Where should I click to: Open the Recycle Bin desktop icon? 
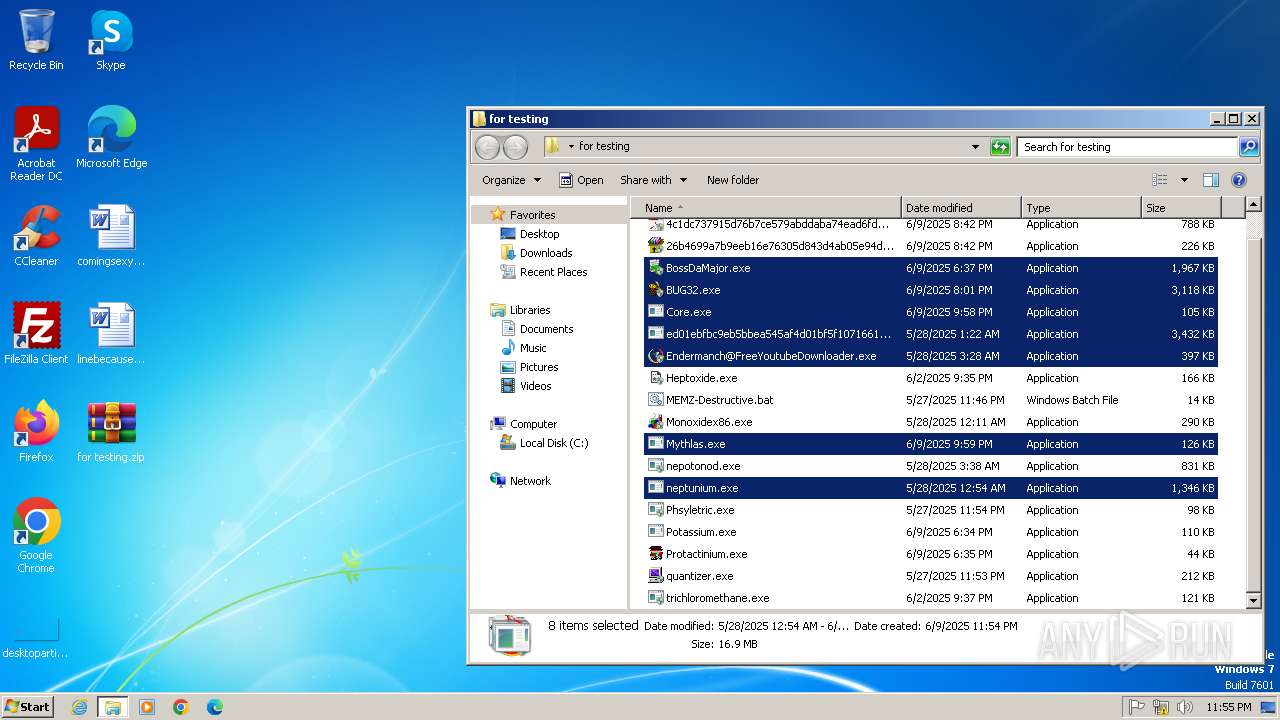click(x=36, y=40)
